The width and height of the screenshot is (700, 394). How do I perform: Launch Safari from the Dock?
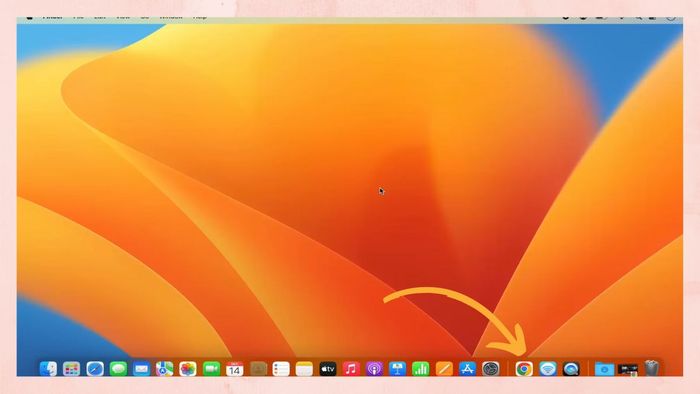[95, 369]
